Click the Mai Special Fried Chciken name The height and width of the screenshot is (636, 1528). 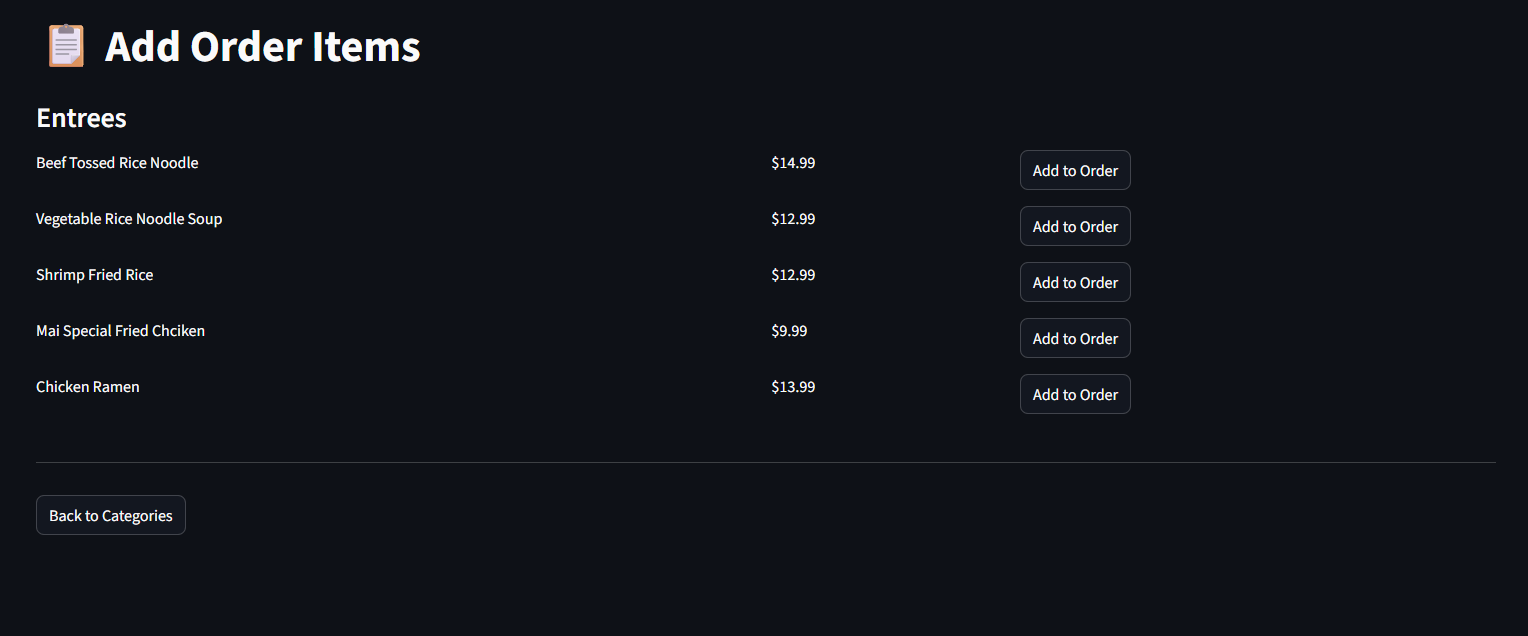[x=120, y=331]
